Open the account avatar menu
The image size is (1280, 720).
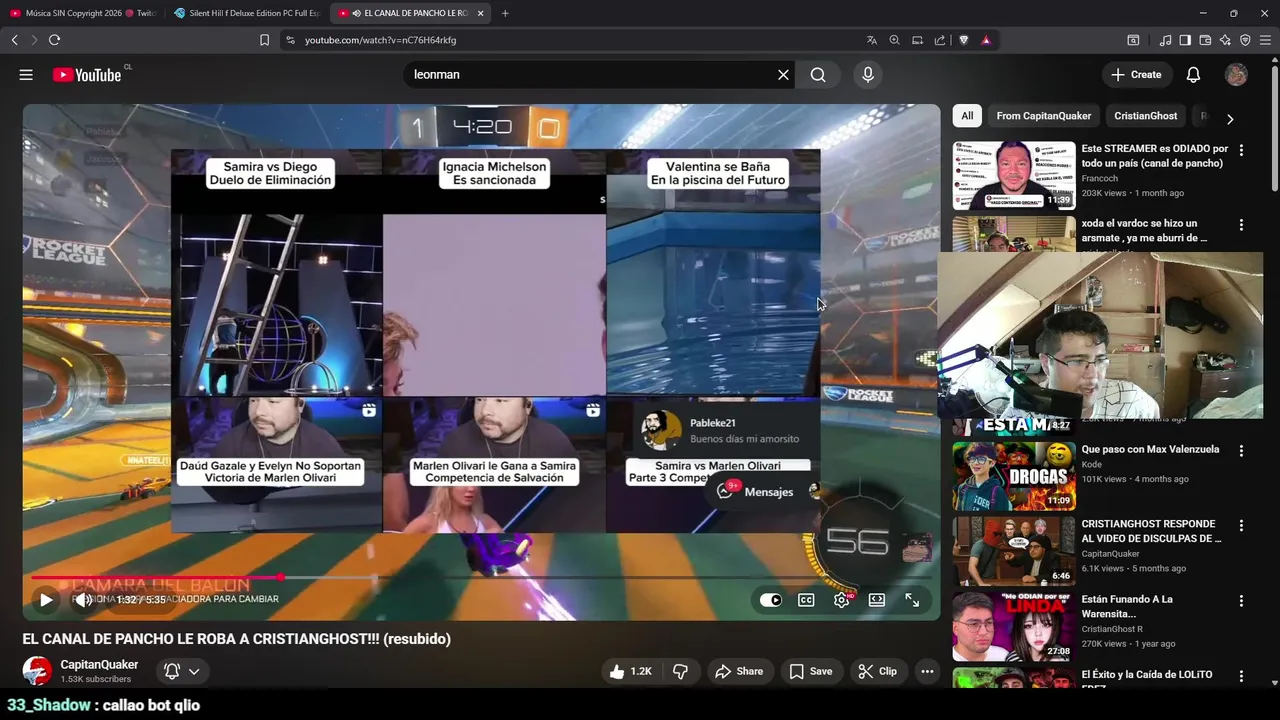pos(1236,75)
